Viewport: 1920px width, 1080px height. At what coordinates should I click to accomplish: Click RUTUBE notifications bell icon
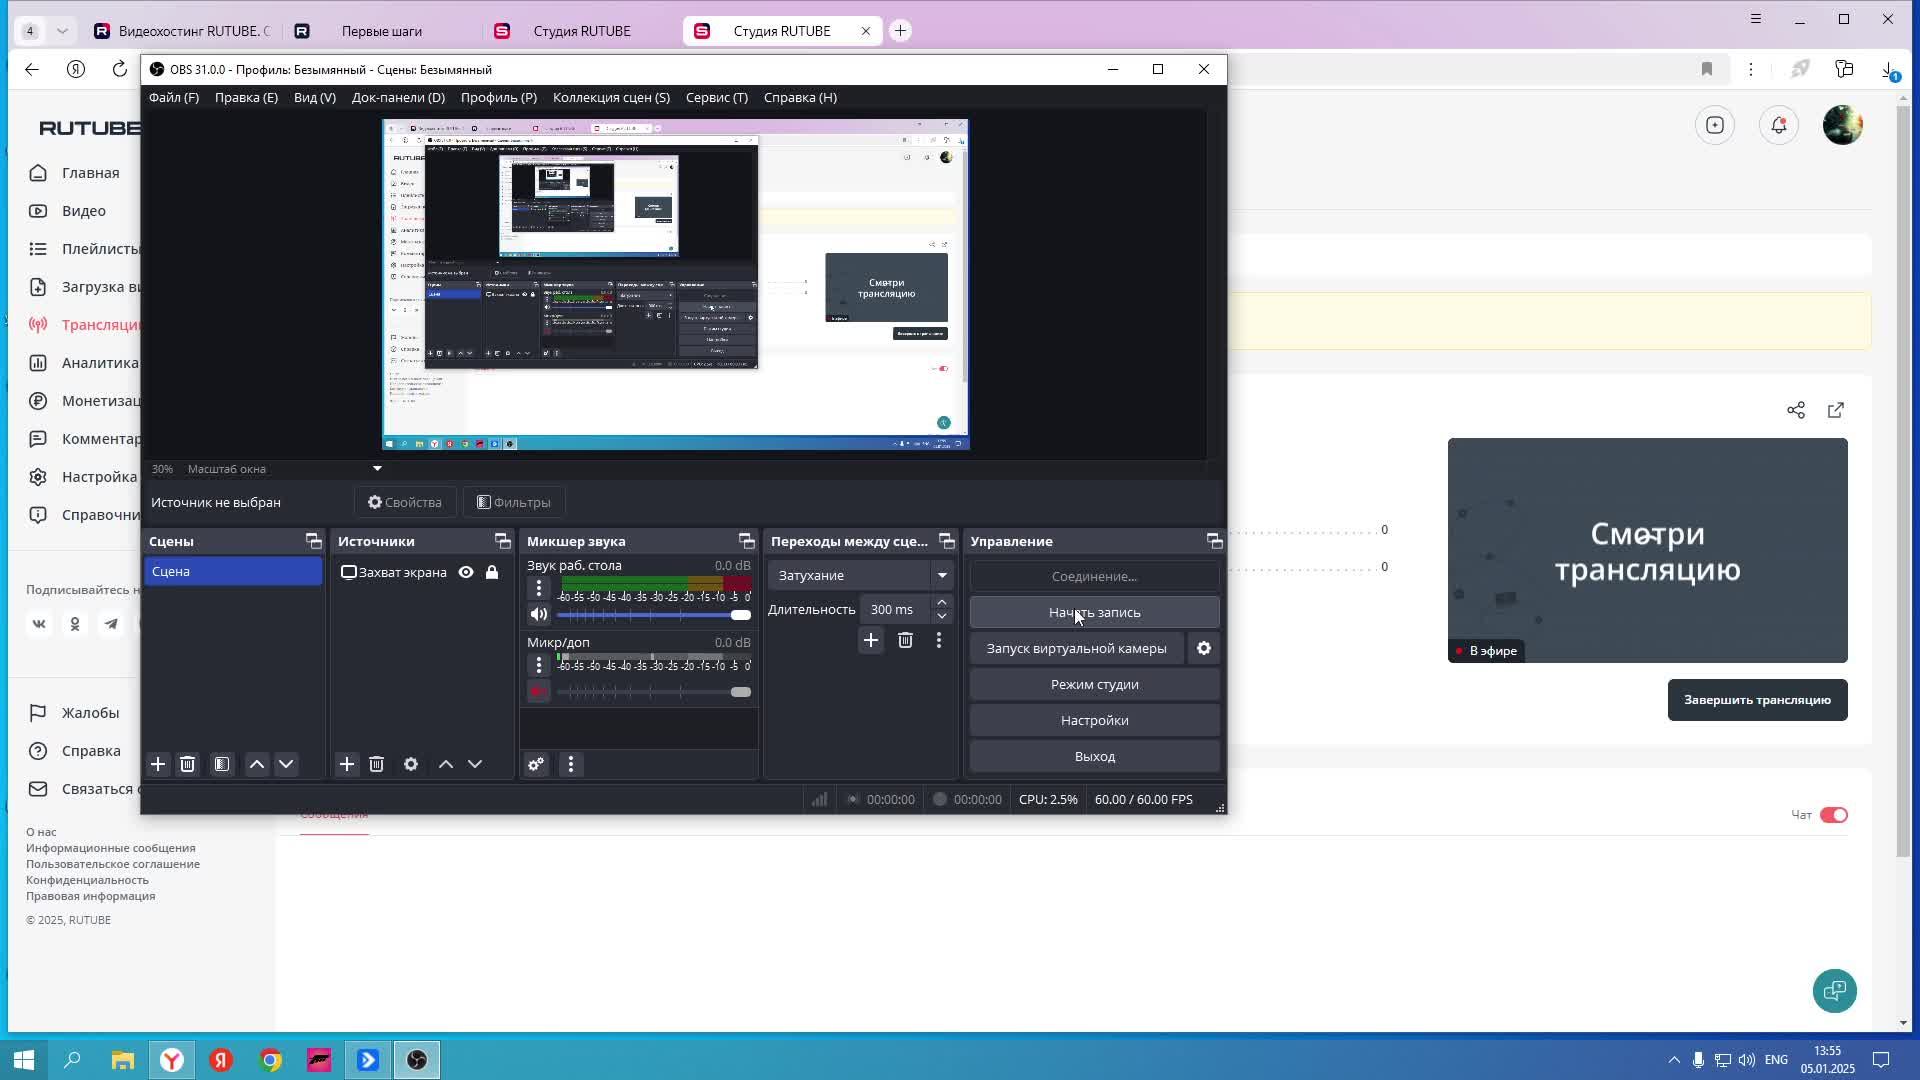pyautogui.click(x=1779, y=125)
